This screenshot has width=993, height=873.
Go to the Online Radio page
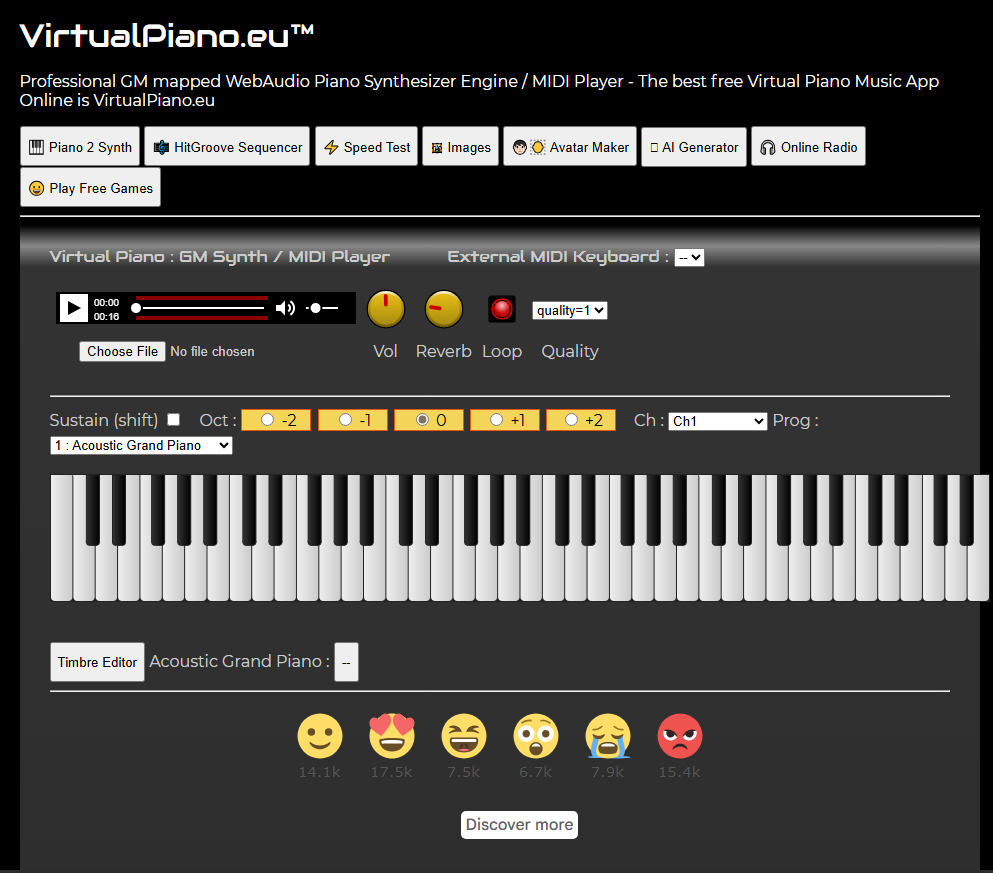click(x=808, y=147)
